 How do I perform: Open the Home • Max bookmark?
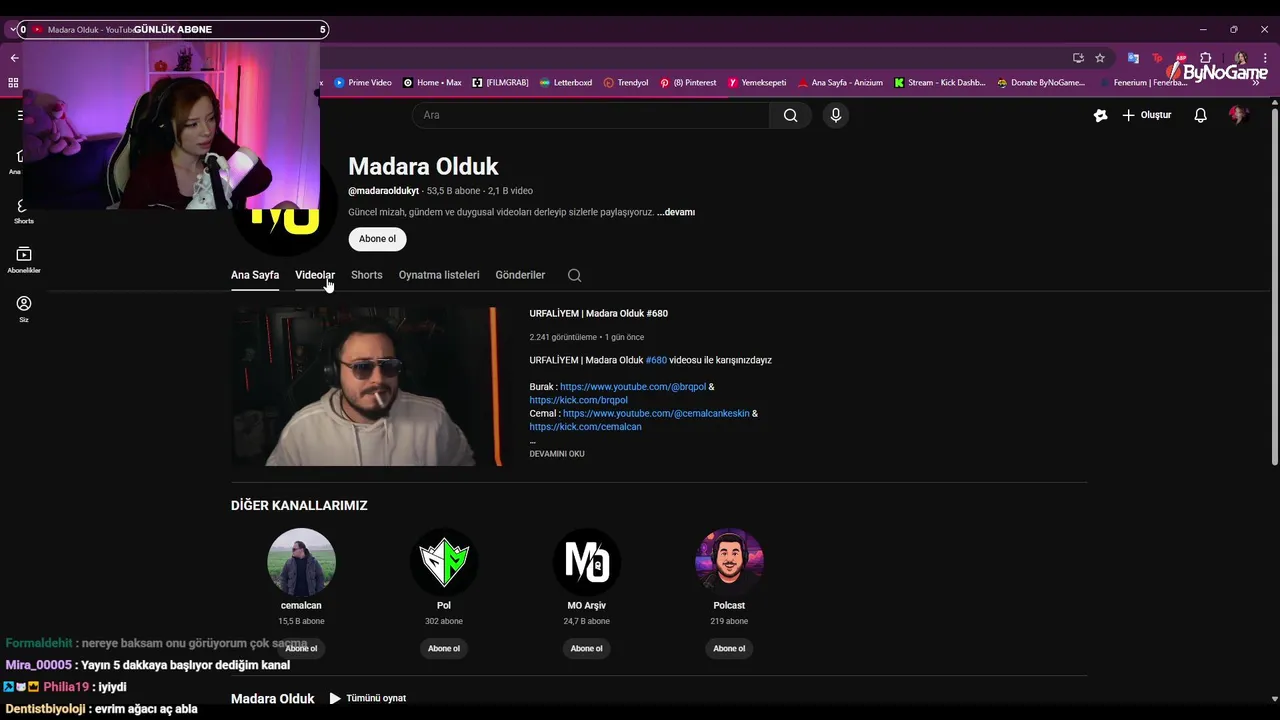coord(432,83)
